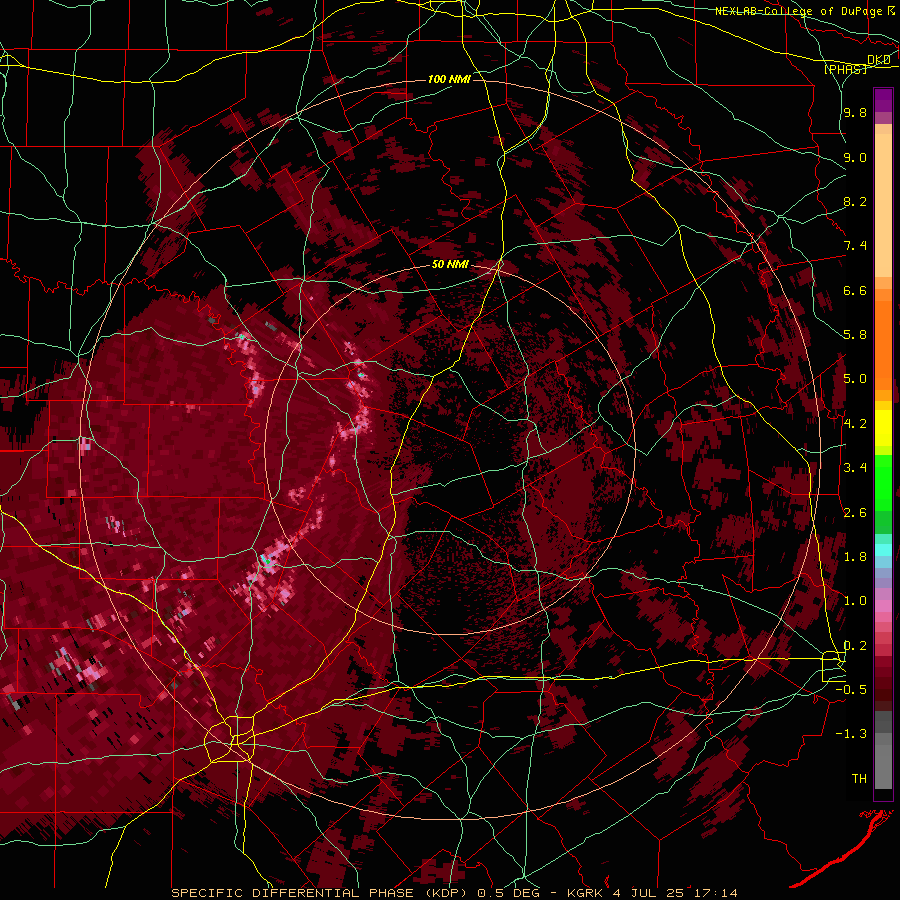The width and height of the screenshot is (900, 900).
Task: Click the 5.0 color scale value
Action: (855, 379)
